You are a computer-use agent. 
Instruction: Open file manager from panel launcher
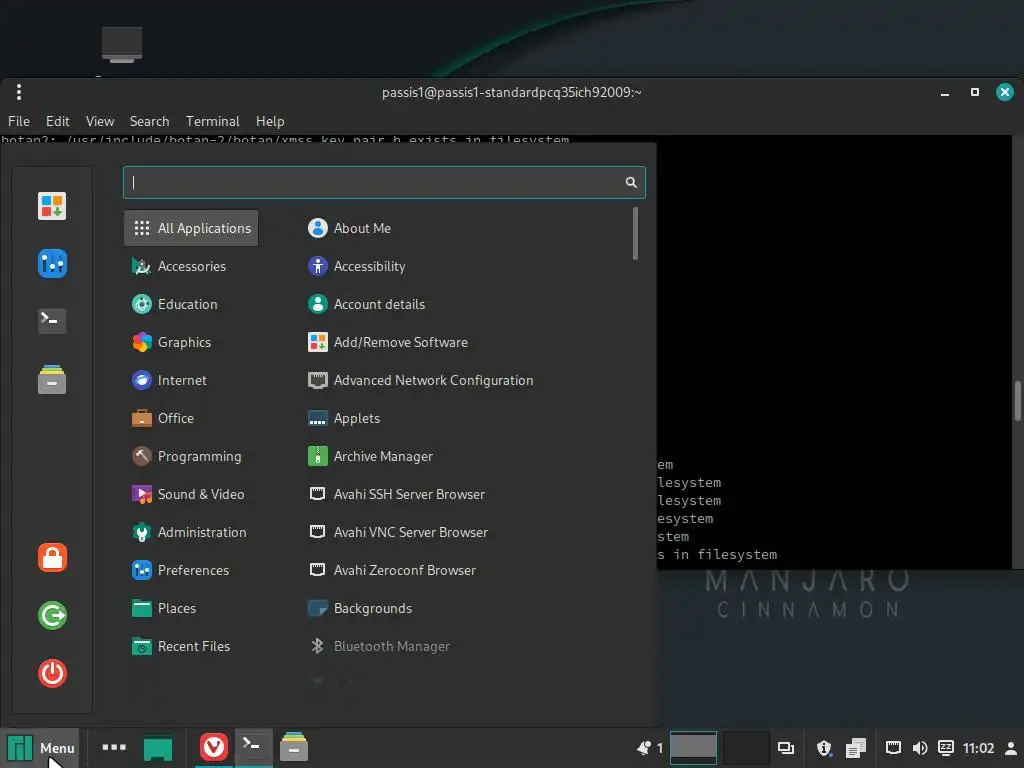pos(294,747)
